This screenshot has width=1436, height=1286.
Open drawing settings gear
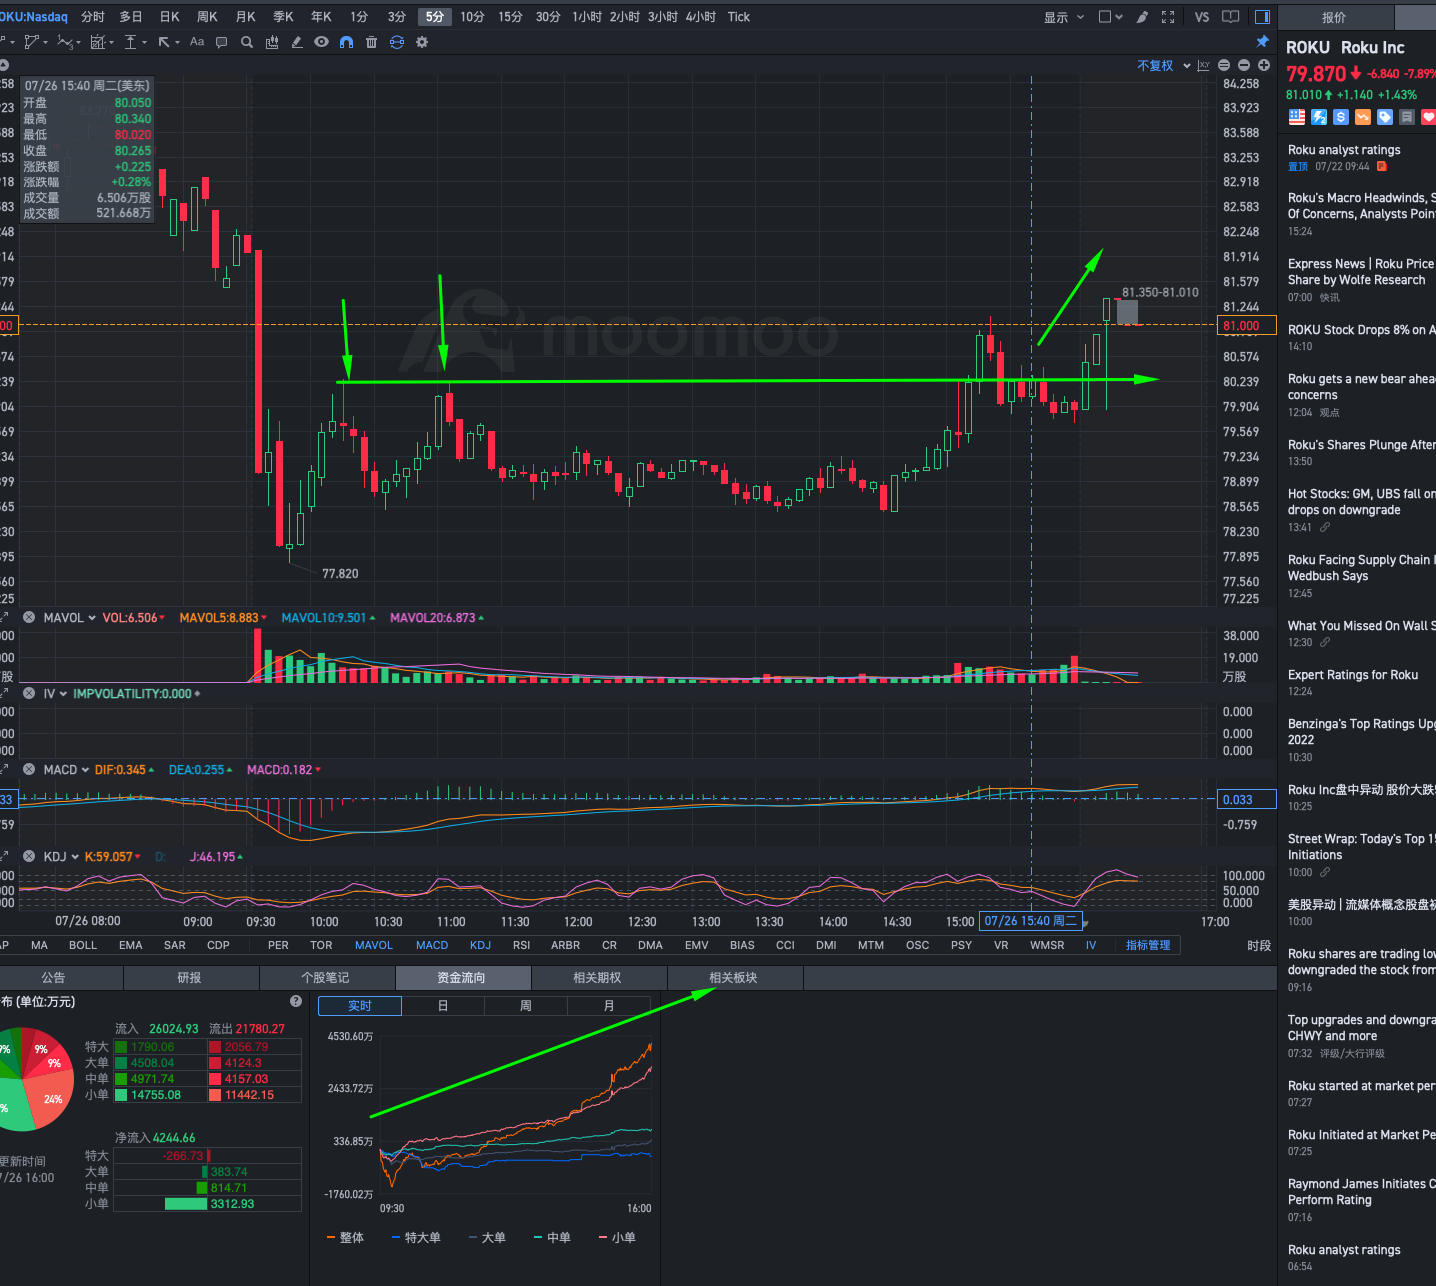[x=422, y=42]
